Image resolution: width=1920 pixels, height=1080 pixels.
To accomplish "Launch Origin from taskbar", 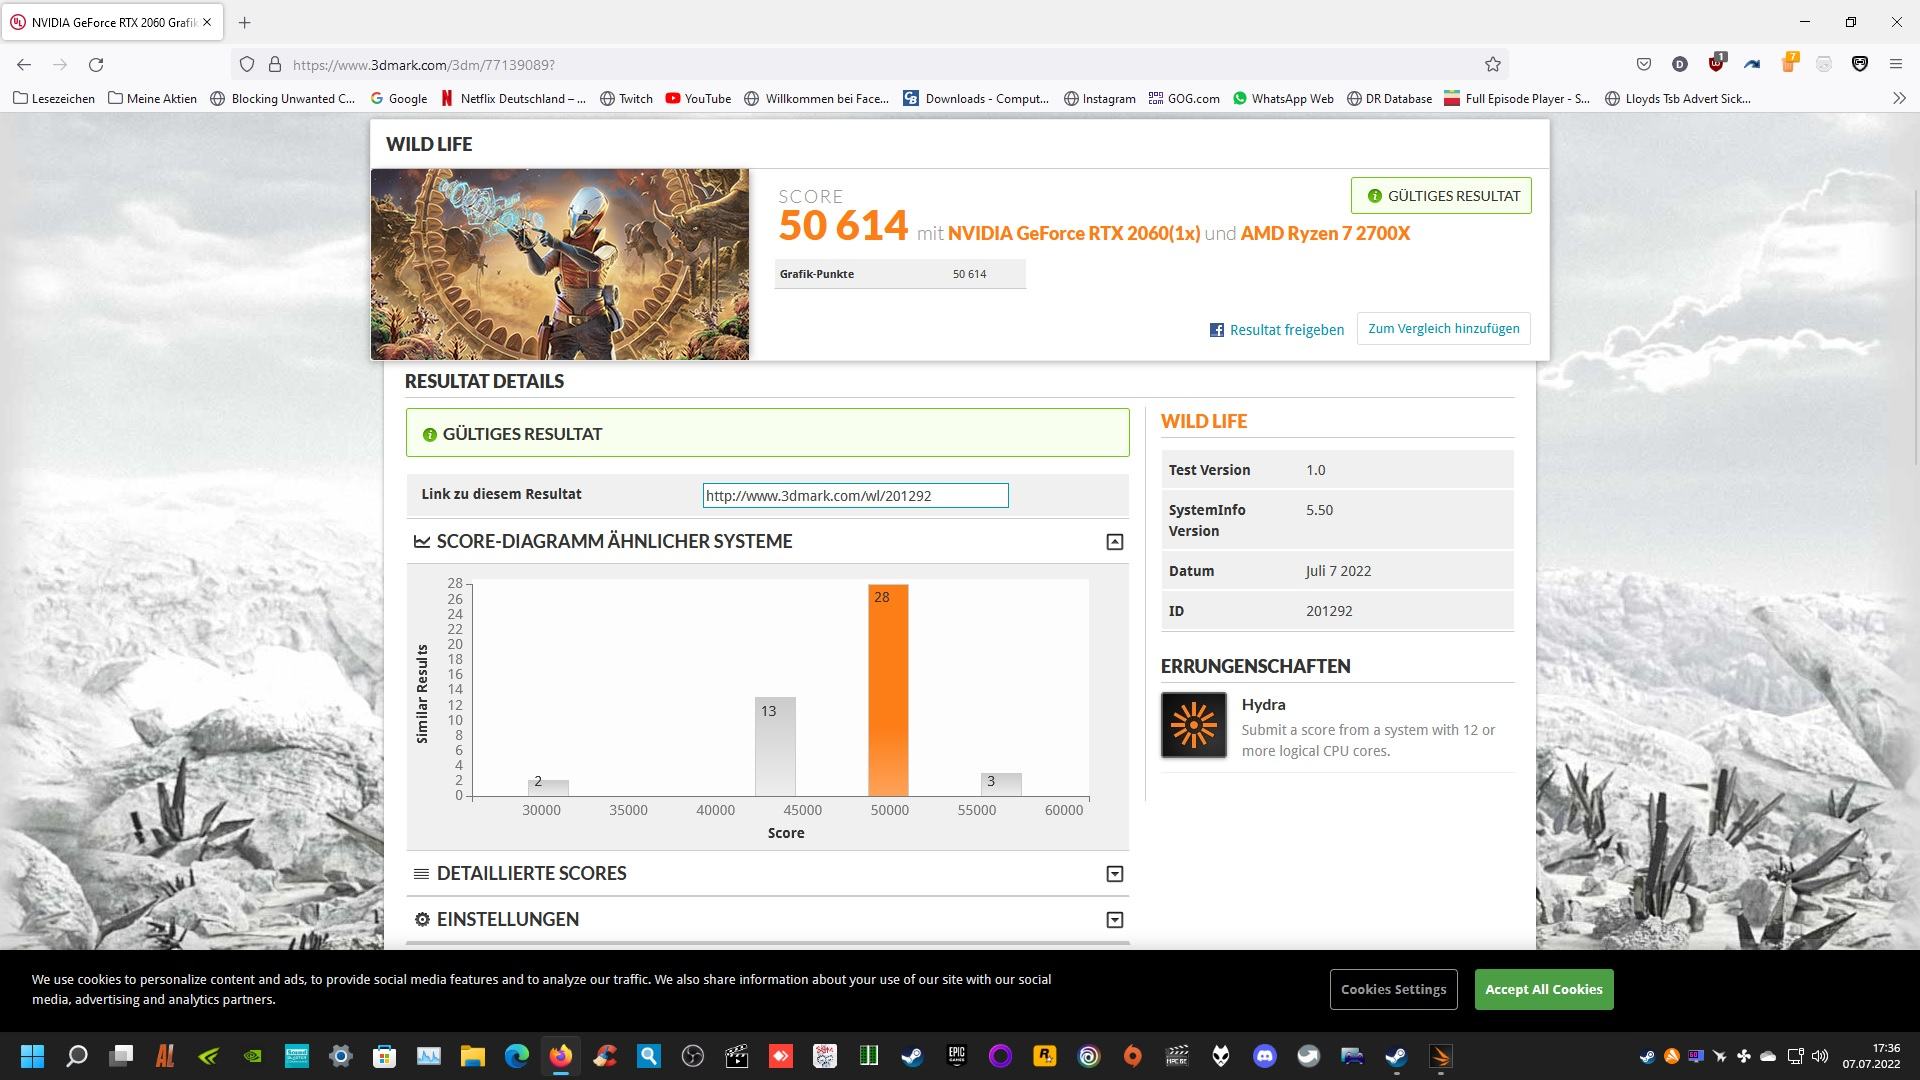I will [1133, 1056].
